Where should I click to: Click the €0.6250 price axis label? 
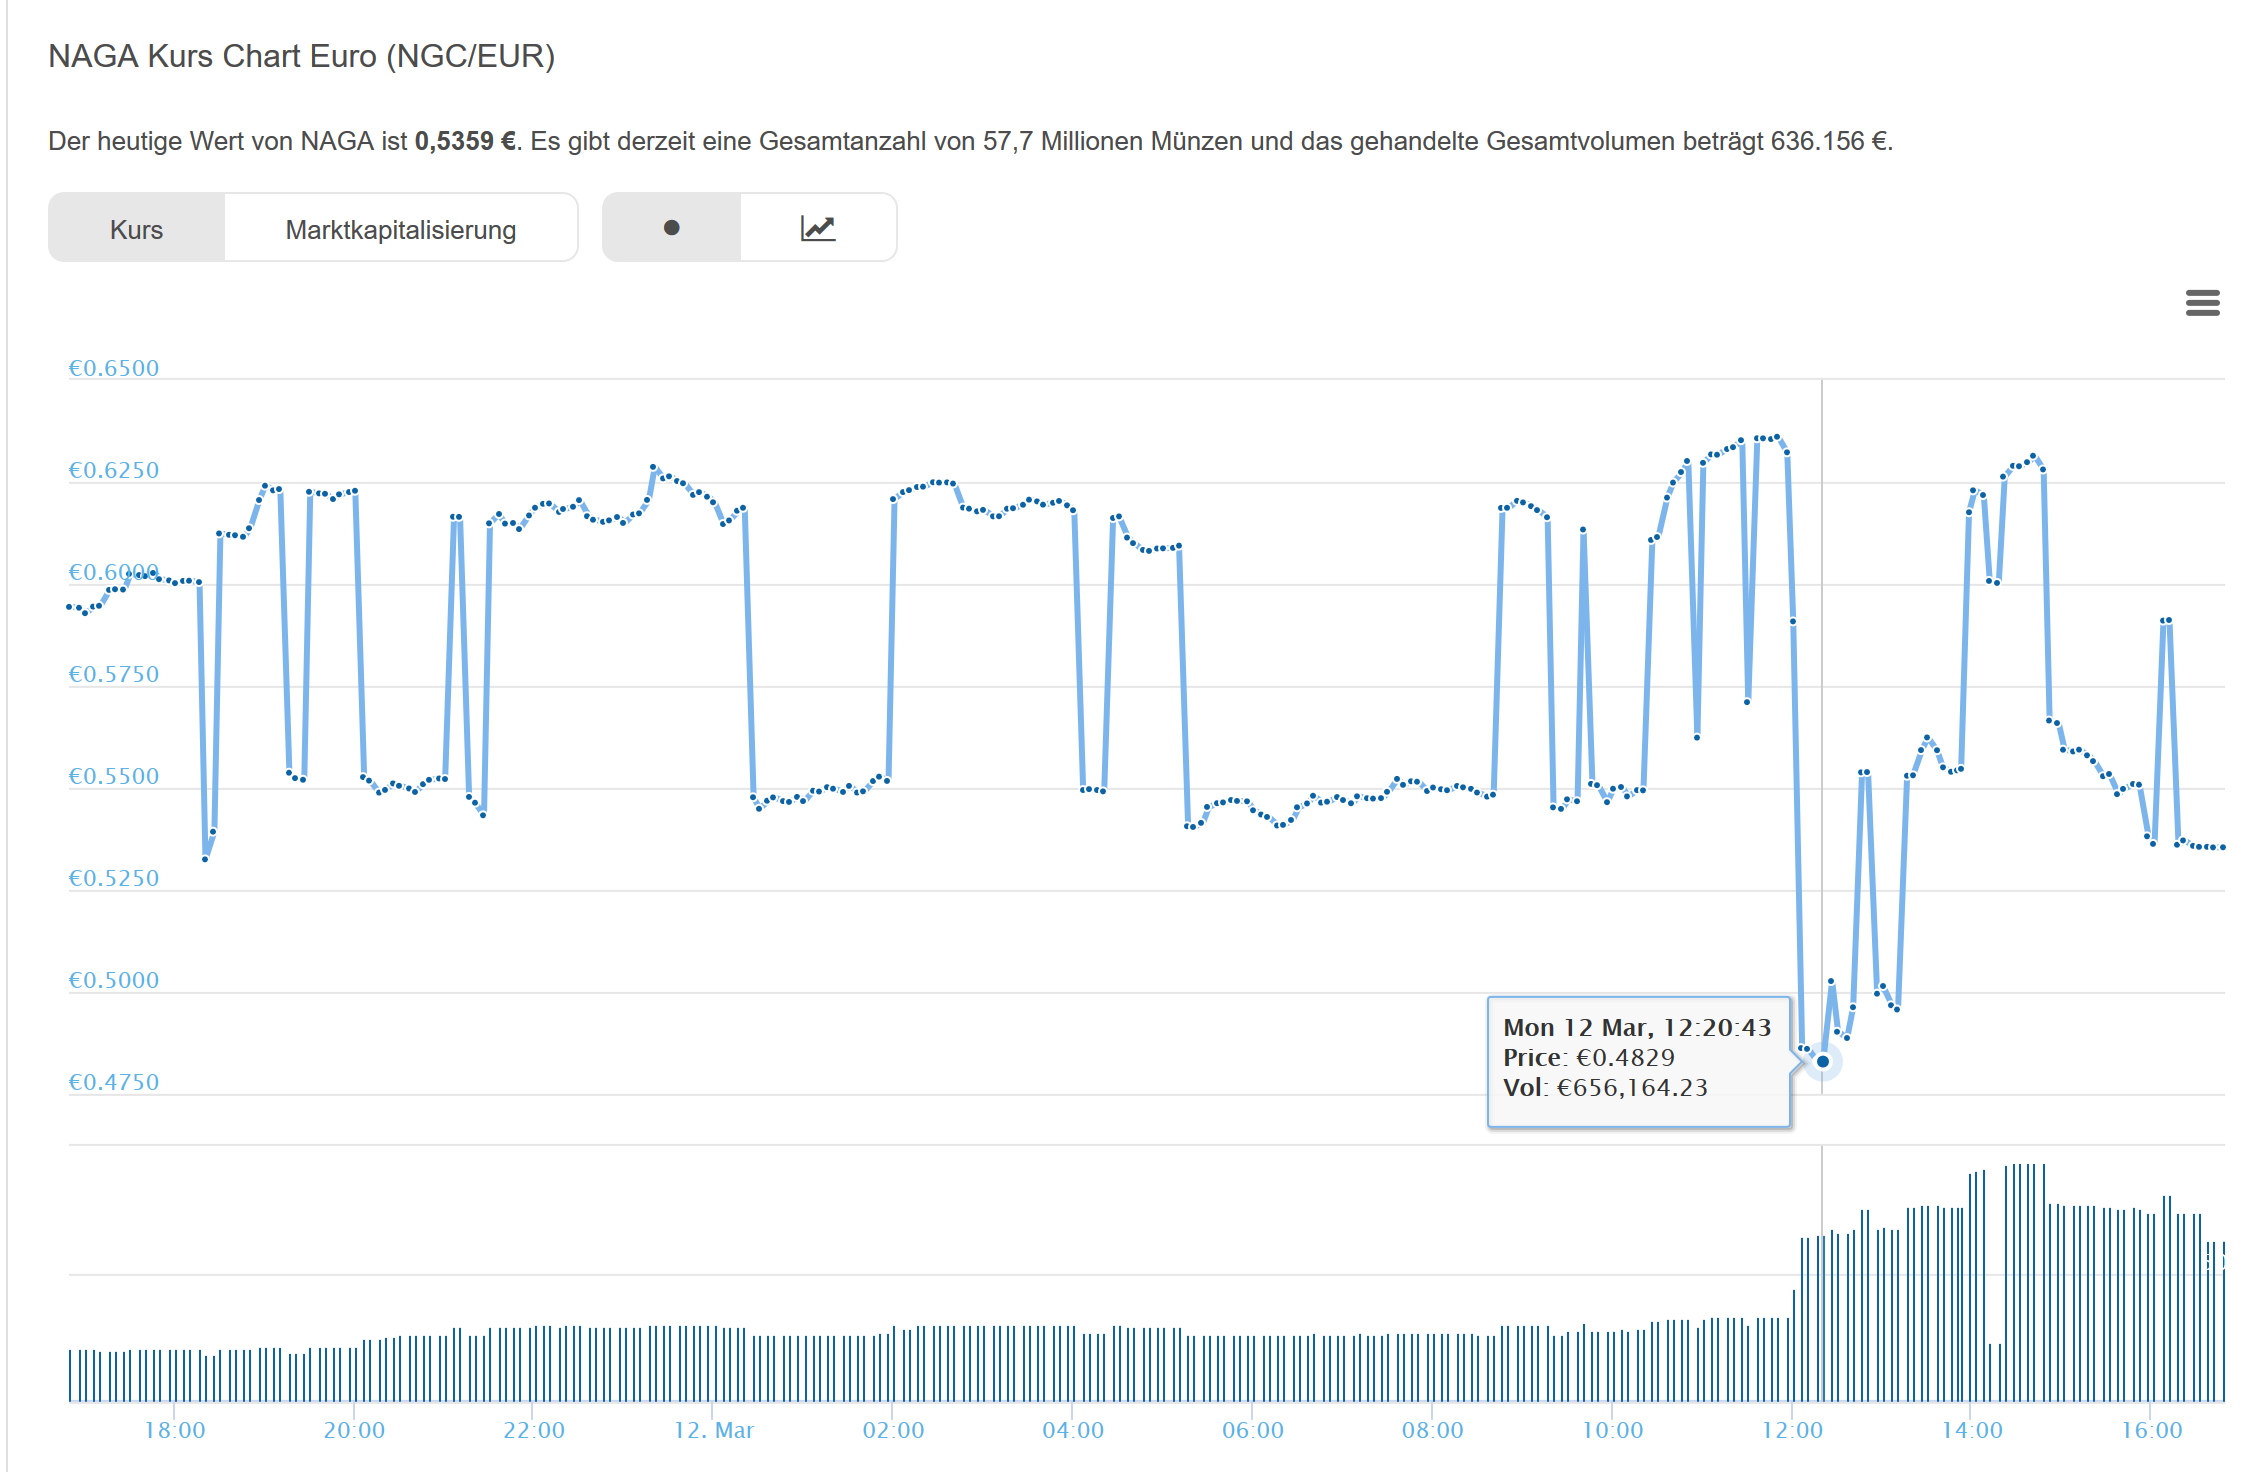tap(113, 470)
